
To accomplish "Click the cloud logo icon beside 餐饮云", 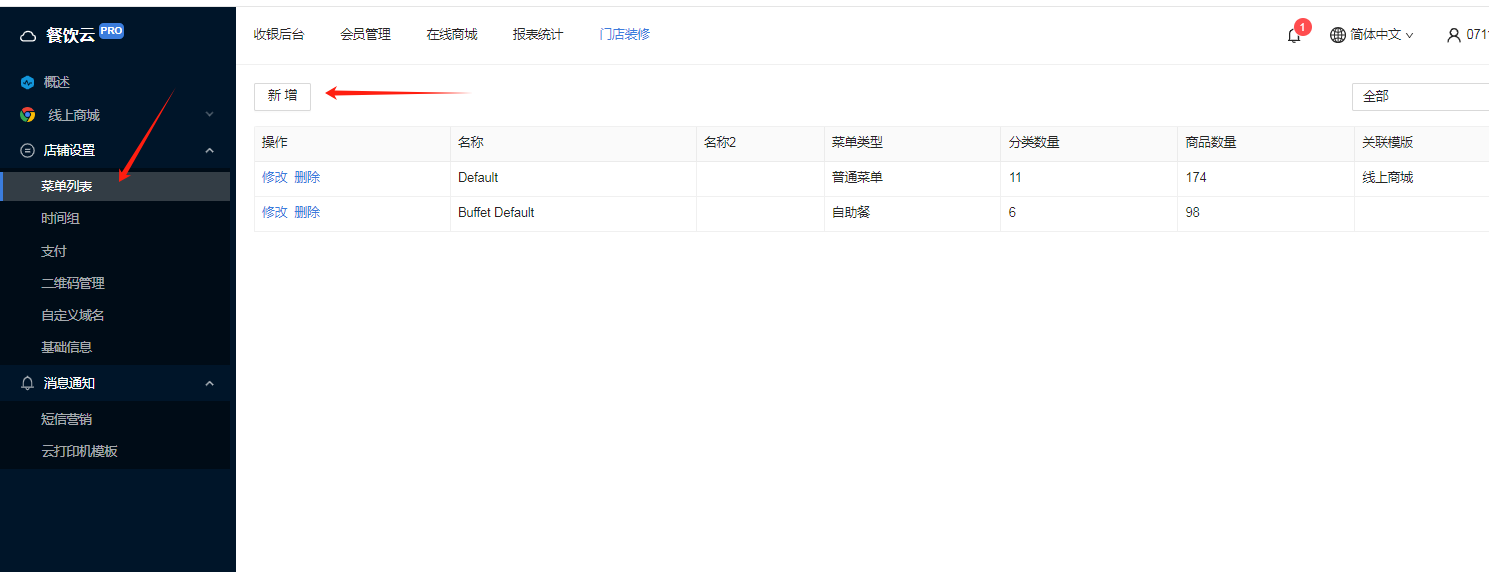I will tap(28, 36).
